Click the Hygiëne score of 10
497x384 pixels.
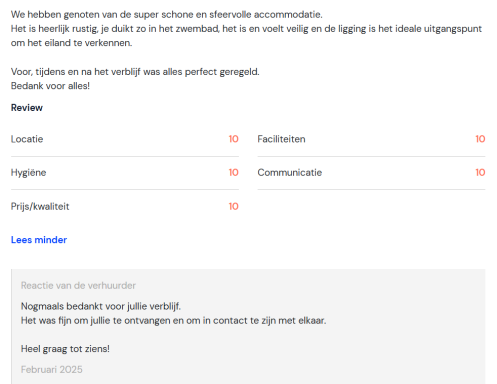coord(233,172)
